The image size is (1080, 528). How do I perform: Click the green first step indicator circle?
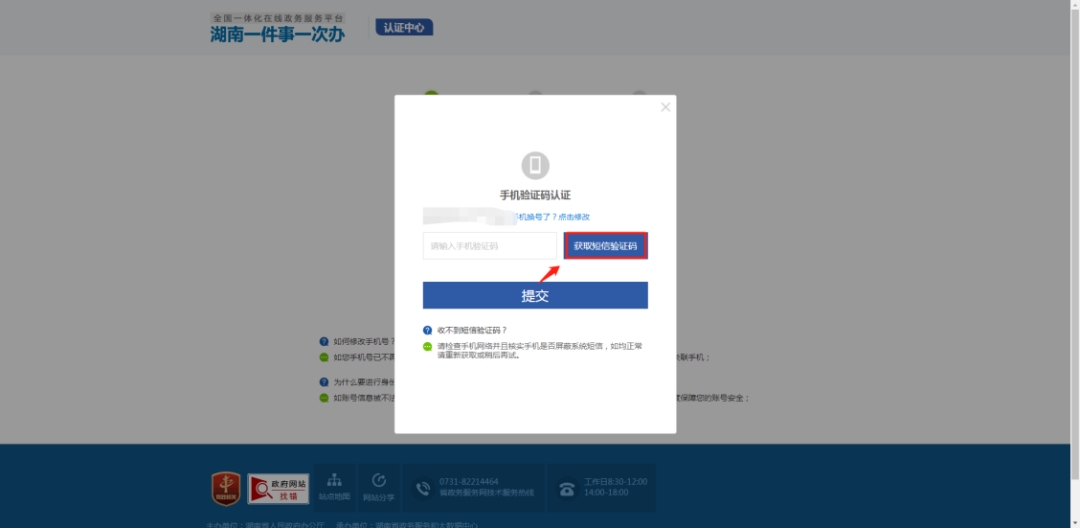click(x=431, y=95)
